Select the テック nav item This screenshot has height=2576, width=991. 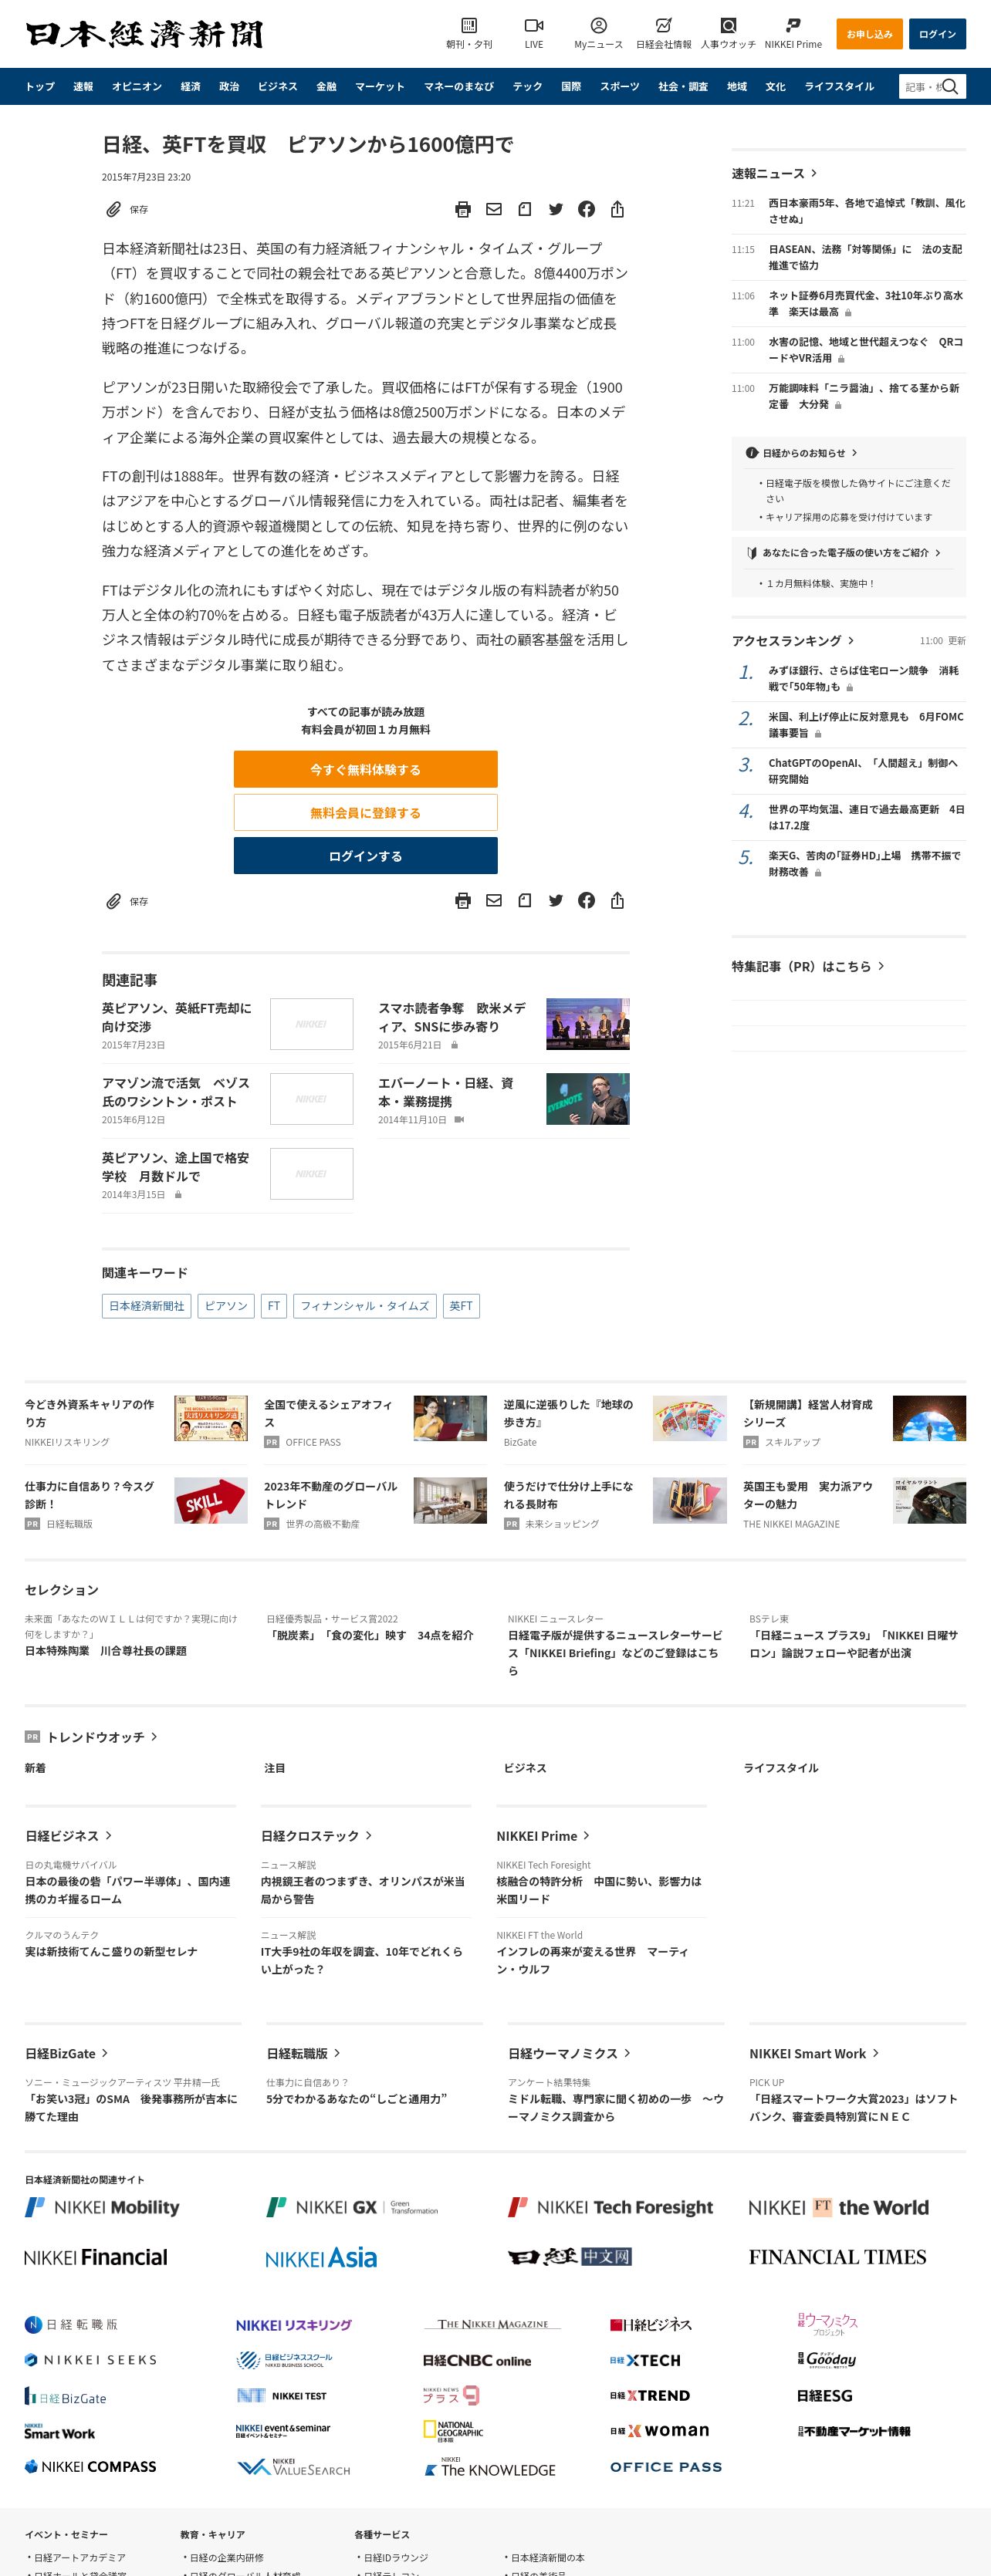click(x=527, y=87)
